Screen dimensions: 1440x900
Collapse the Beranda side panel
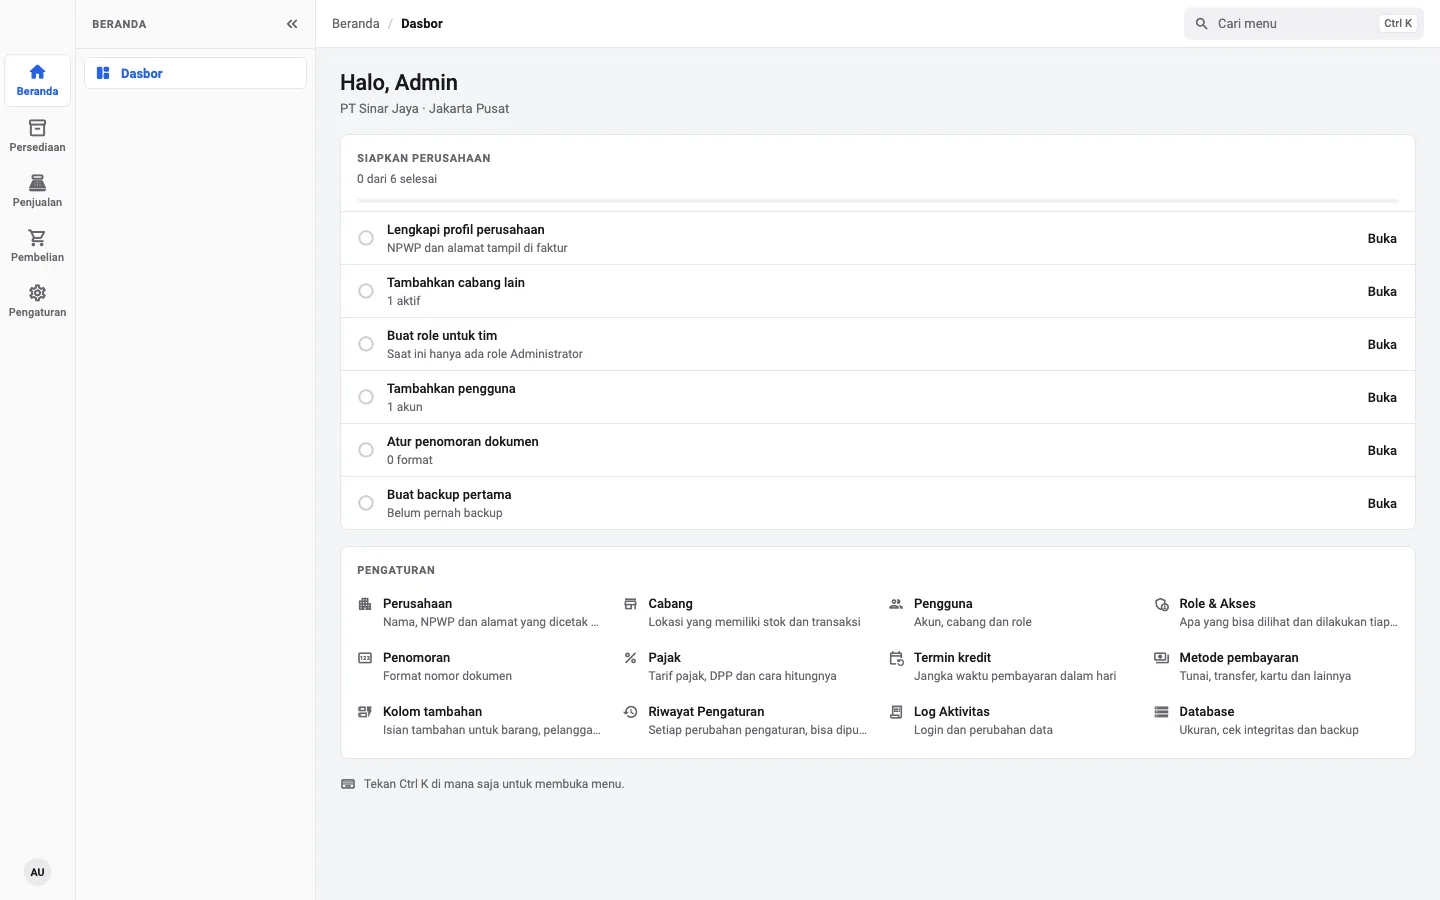pos(292,24)
